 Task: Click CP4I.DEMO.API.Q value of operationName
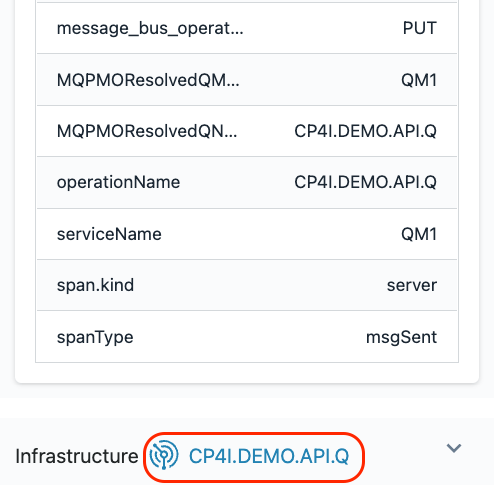[365, 182]
